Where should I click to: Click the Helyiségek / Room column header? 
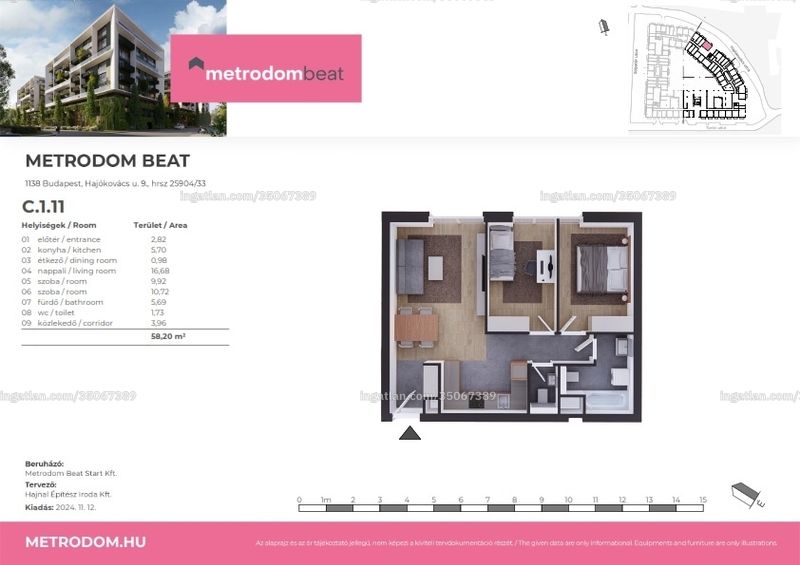click(59, 225)
